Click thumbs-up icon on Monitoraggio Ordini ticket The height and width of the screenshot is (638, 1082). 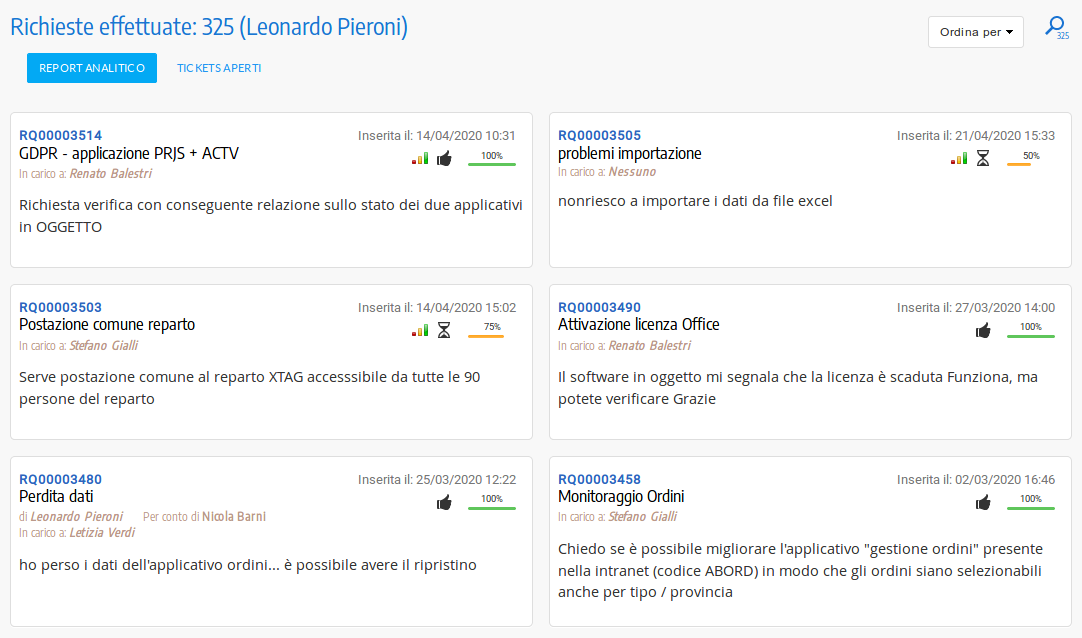point(983,502)
